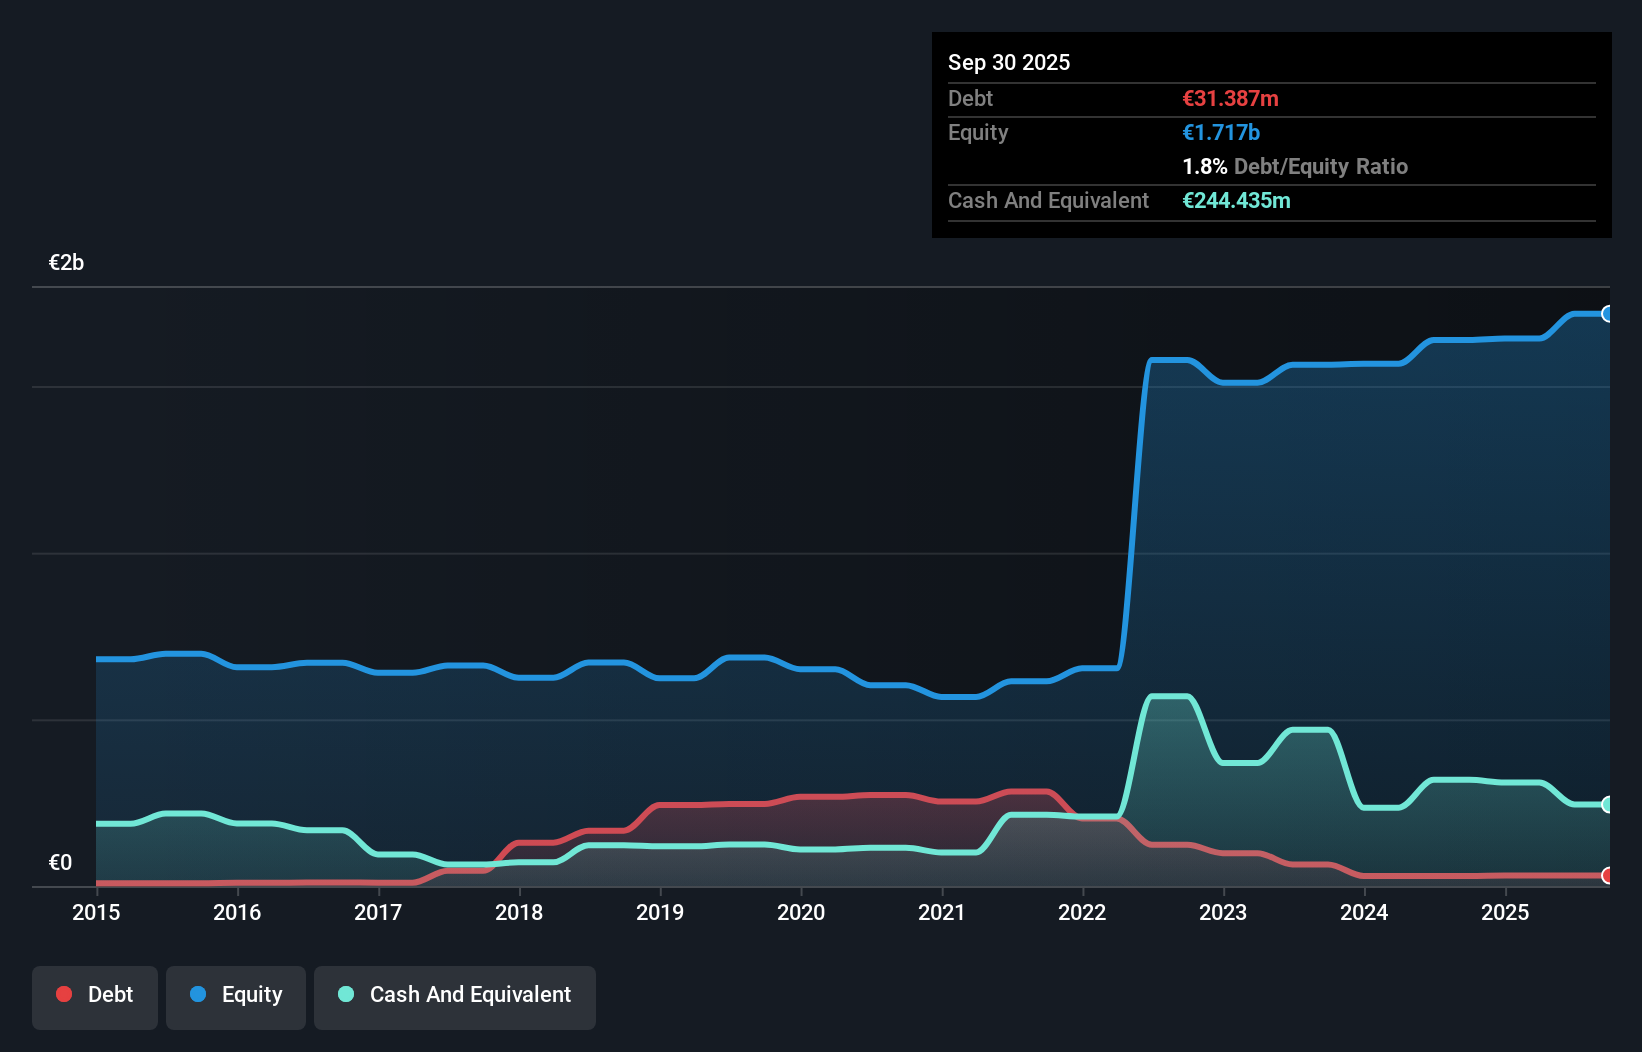
Task: Click the €2b axis label
Action: click(66, 262)
